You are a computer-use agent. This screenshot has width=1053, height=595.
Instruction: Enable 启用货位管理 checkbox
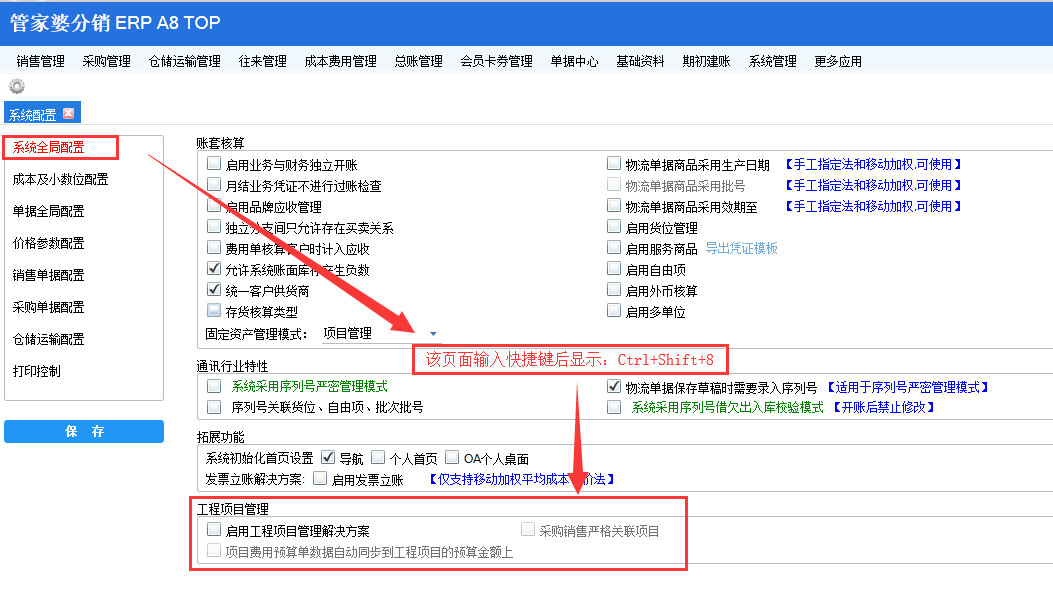[614, 226]
